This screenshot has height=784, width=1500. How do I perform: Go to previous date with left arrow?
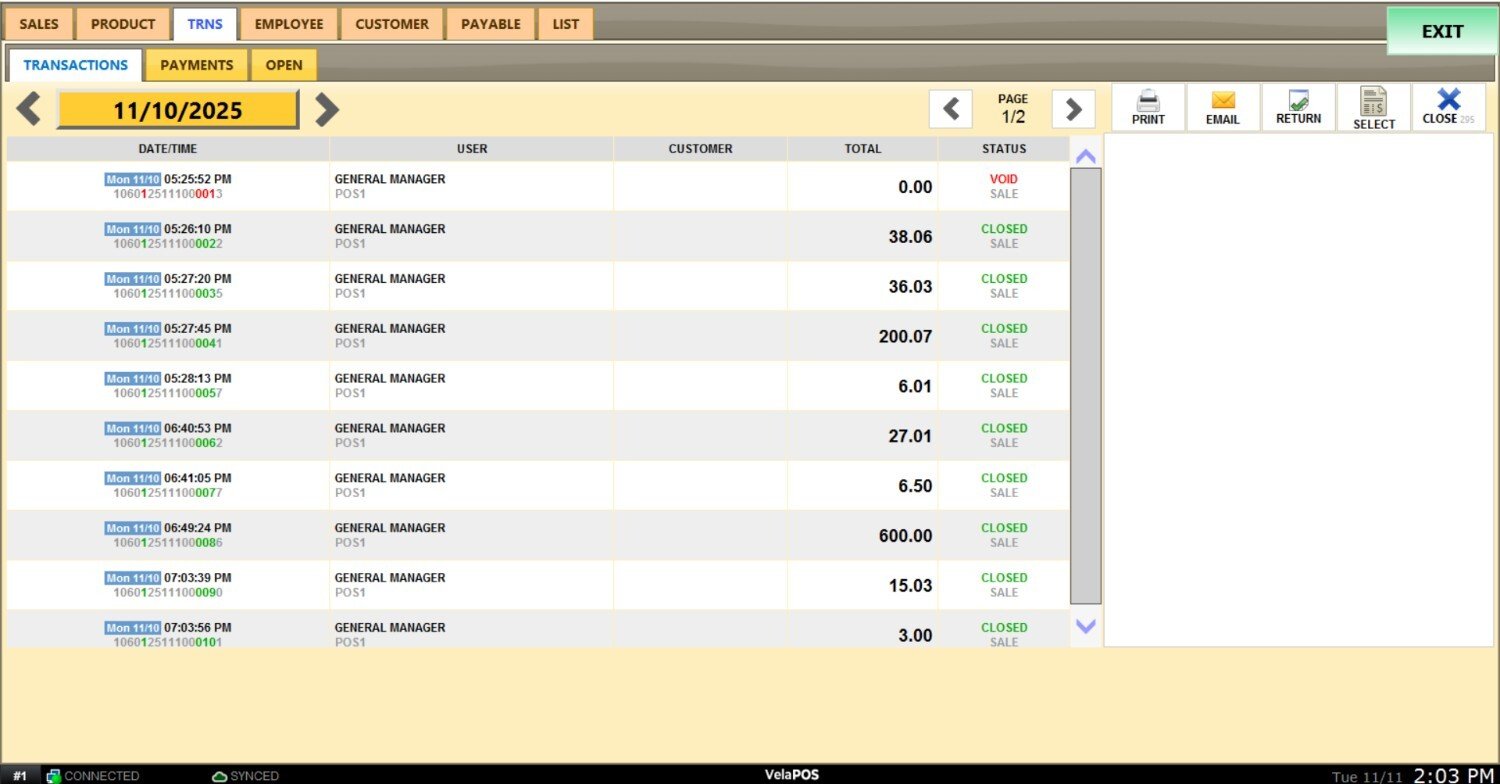(x=29, y=109)
